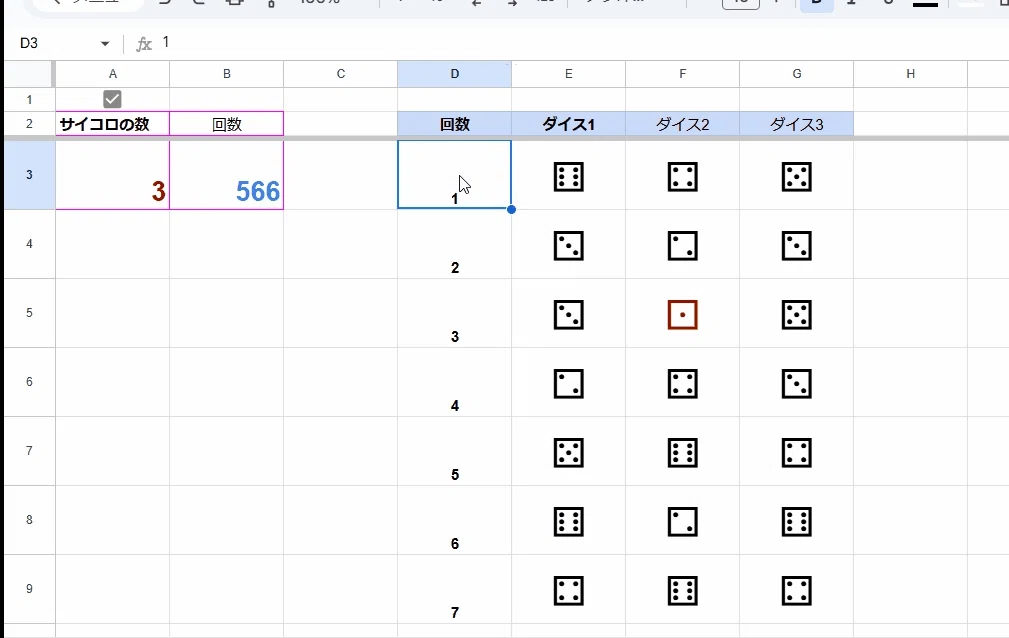
Task: Click the ダイス3 header cell
Action: (797, 124)
